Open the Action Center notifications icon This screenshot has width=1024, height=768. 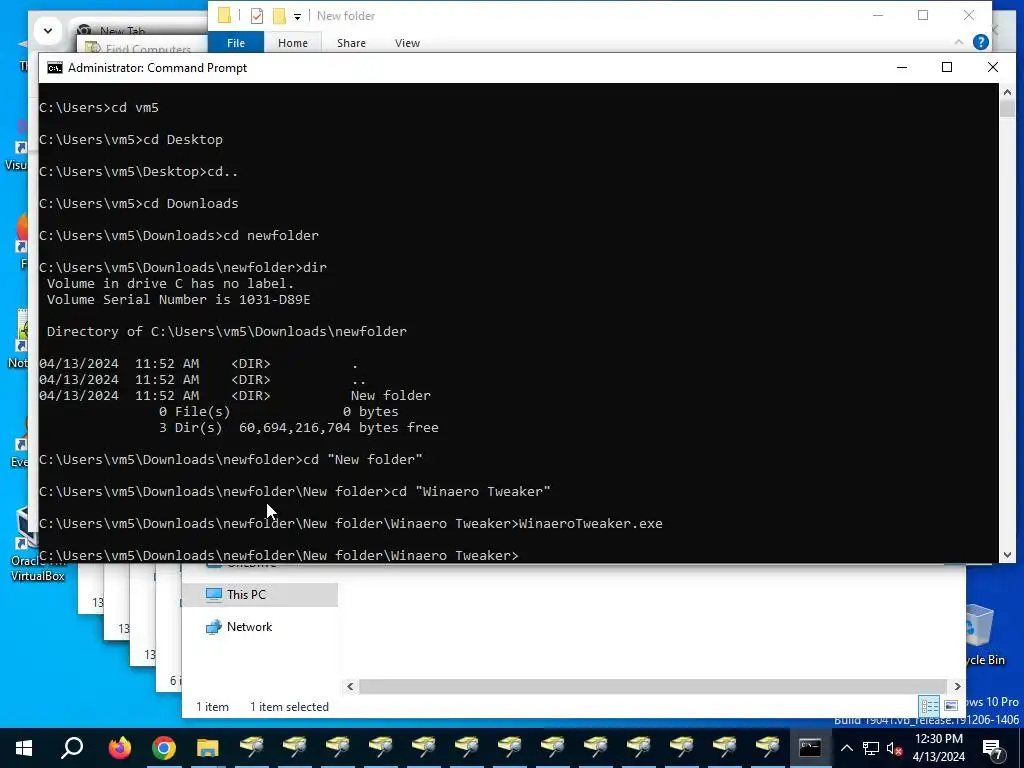point(993,748)
